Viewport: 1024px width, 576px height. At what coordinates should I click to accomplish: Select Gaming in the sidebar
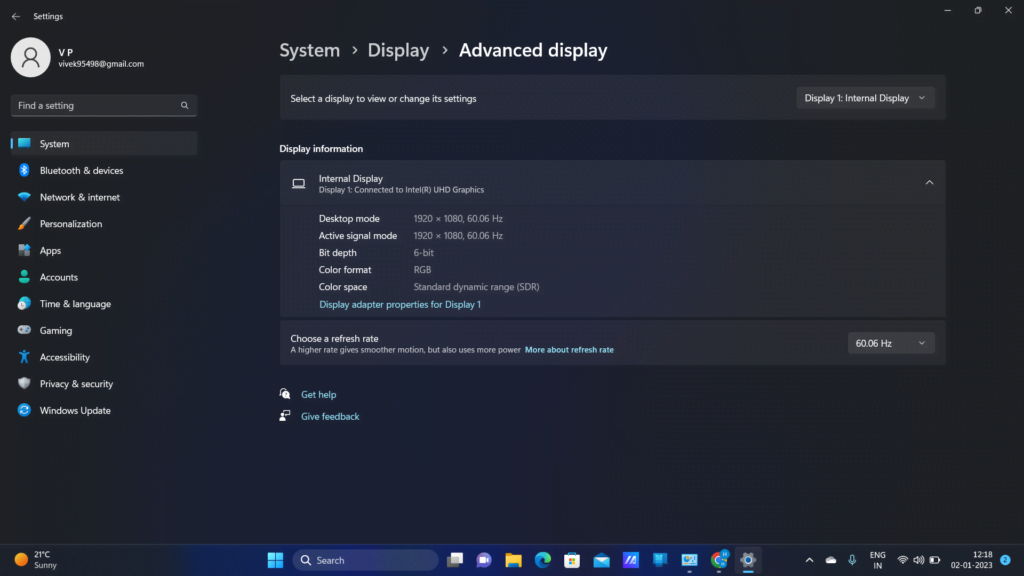coord(55,331)
